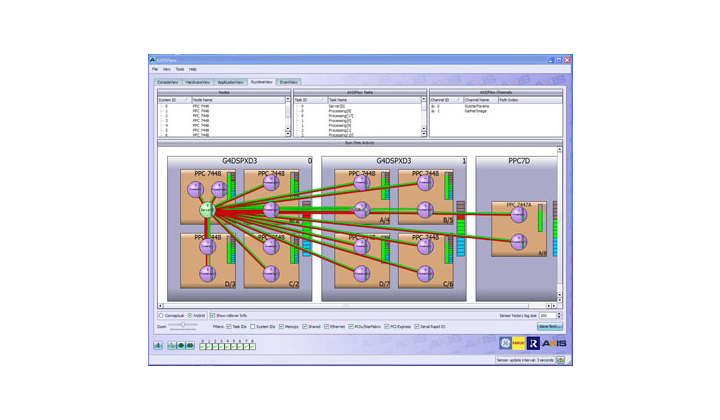Click the AXIS logo
Viewport: 720px width, 420px height.
pyautogui.click(x=554, y=343)
